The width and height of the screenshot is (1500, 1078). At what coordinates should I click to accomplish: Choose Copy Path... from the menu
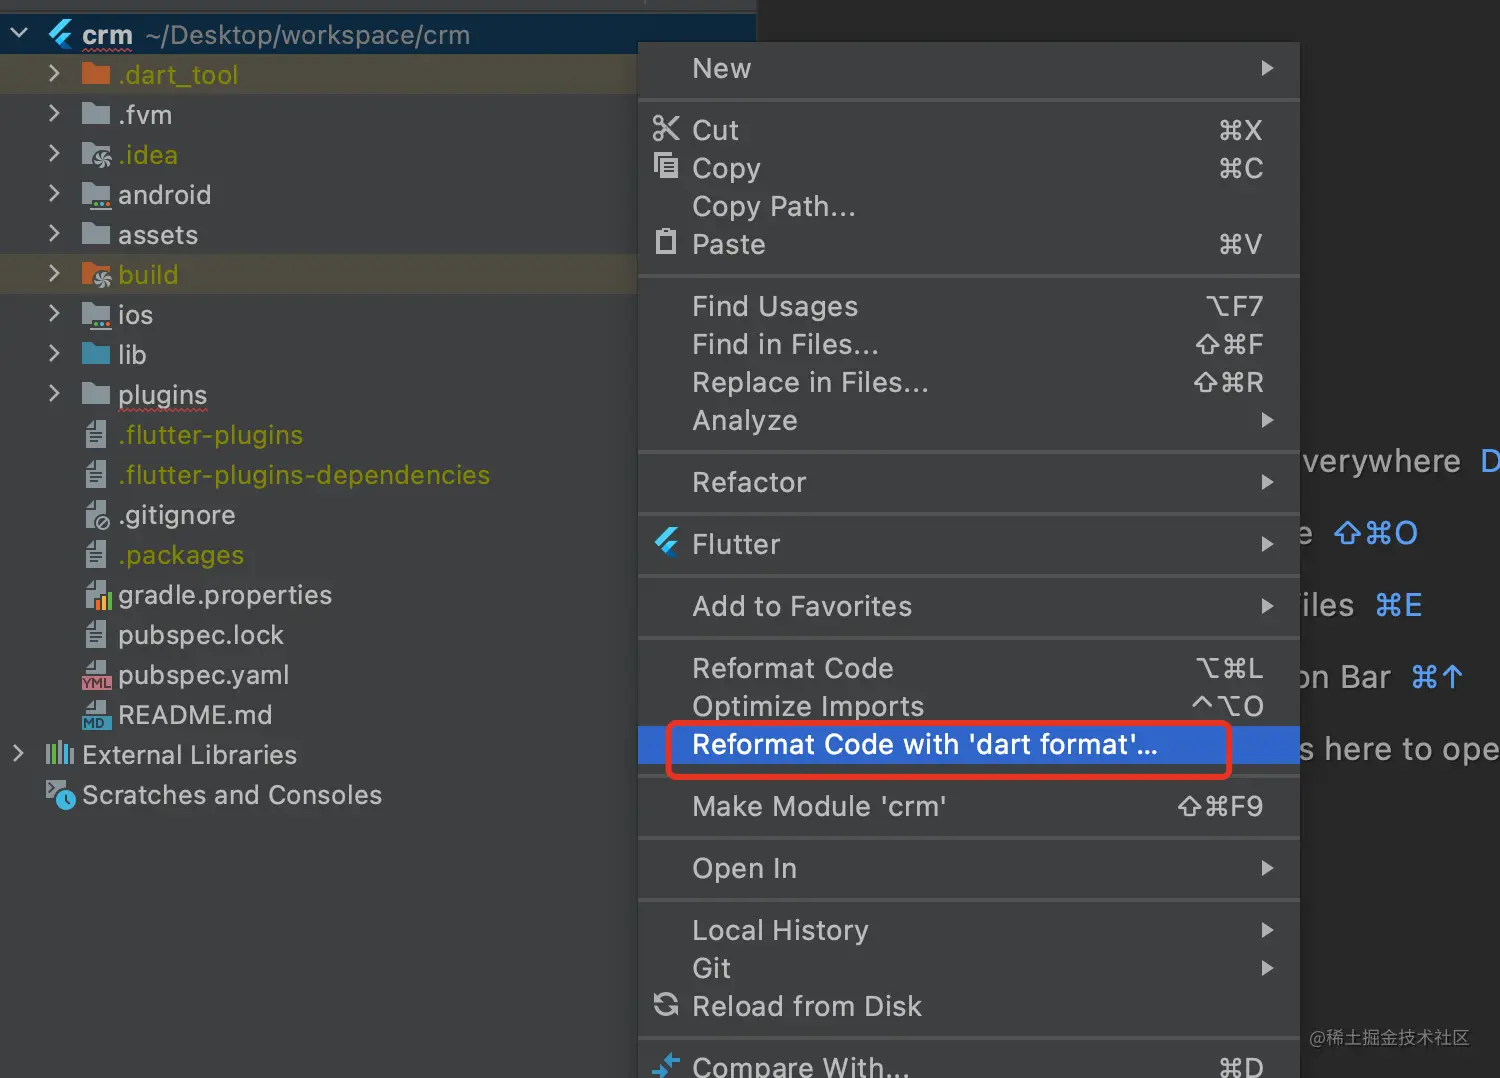(x=968, y=206)
